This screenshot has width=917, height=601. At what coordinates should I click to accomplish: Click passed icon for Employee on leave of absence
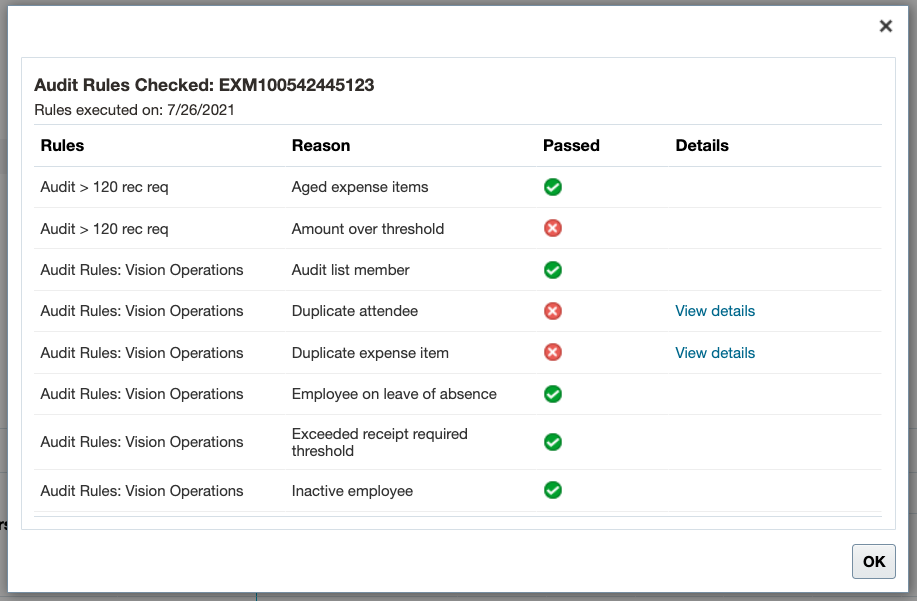click(x=552, y=394)
